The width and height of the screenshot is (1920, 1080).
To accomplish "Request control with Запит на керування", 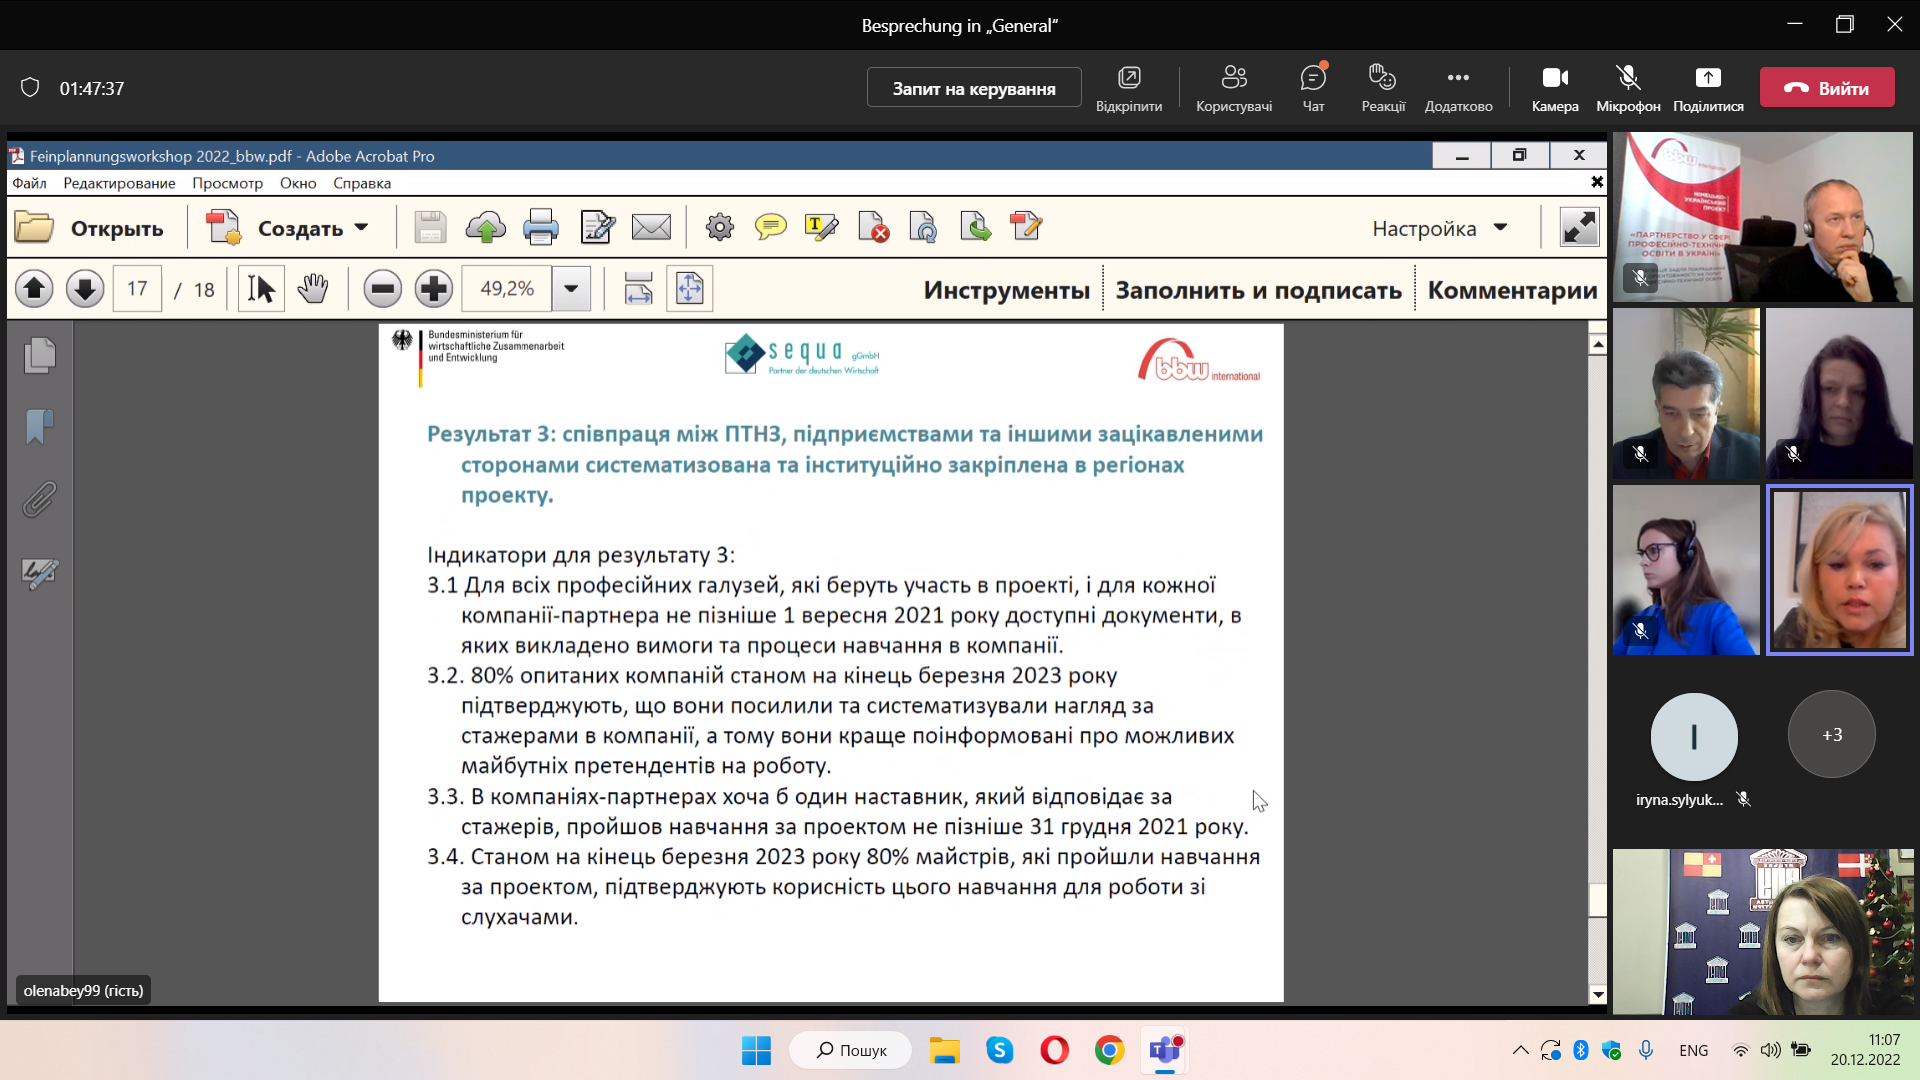I will coord(973,88).
